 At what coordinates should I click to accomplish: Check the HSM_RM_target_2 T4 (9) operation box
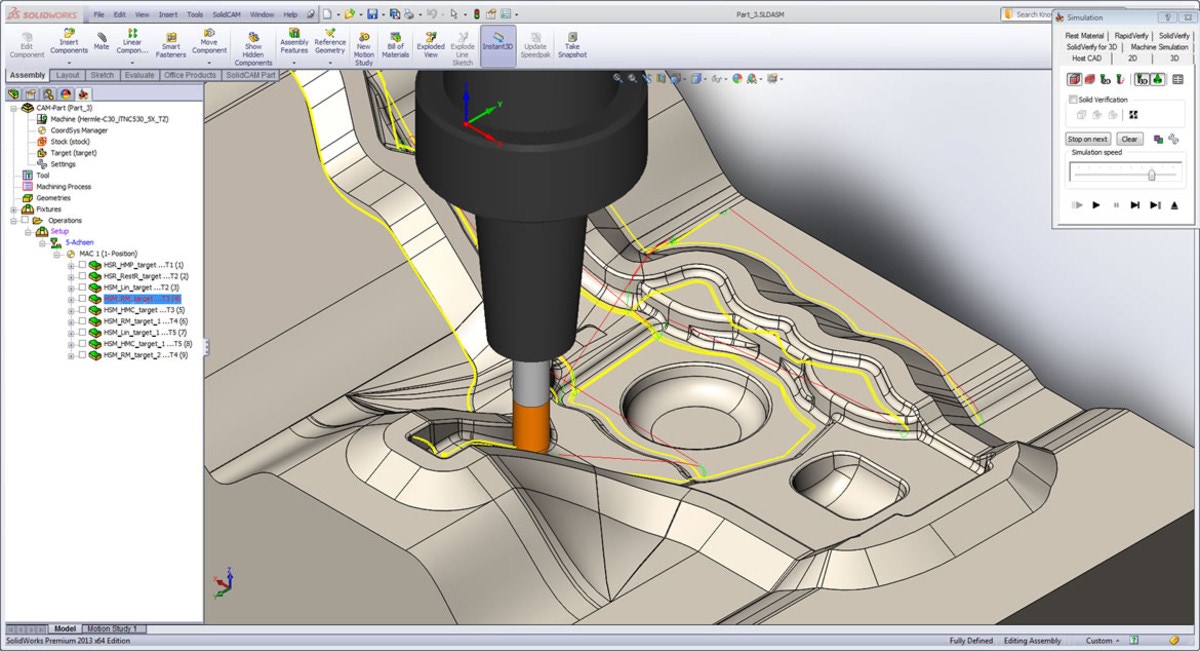coord(83,355)
